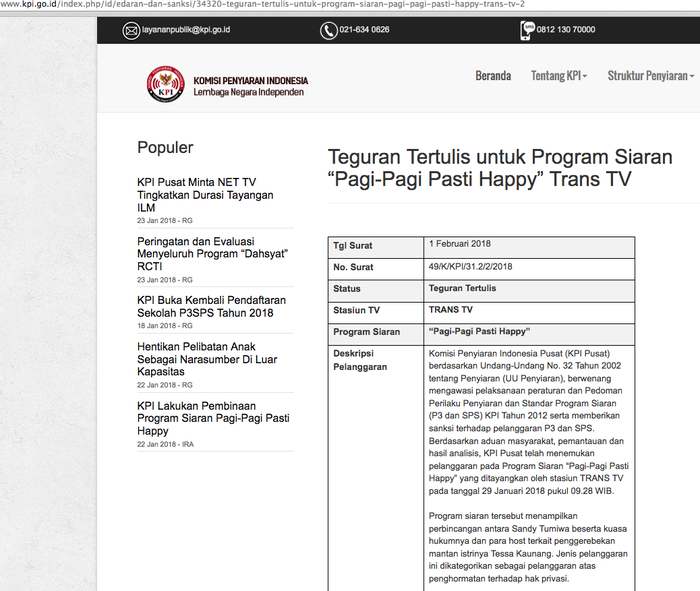Click the URL in the address bar
Image resolution: width=700 pixels, height=591 pixels.
tap(262, 4)
